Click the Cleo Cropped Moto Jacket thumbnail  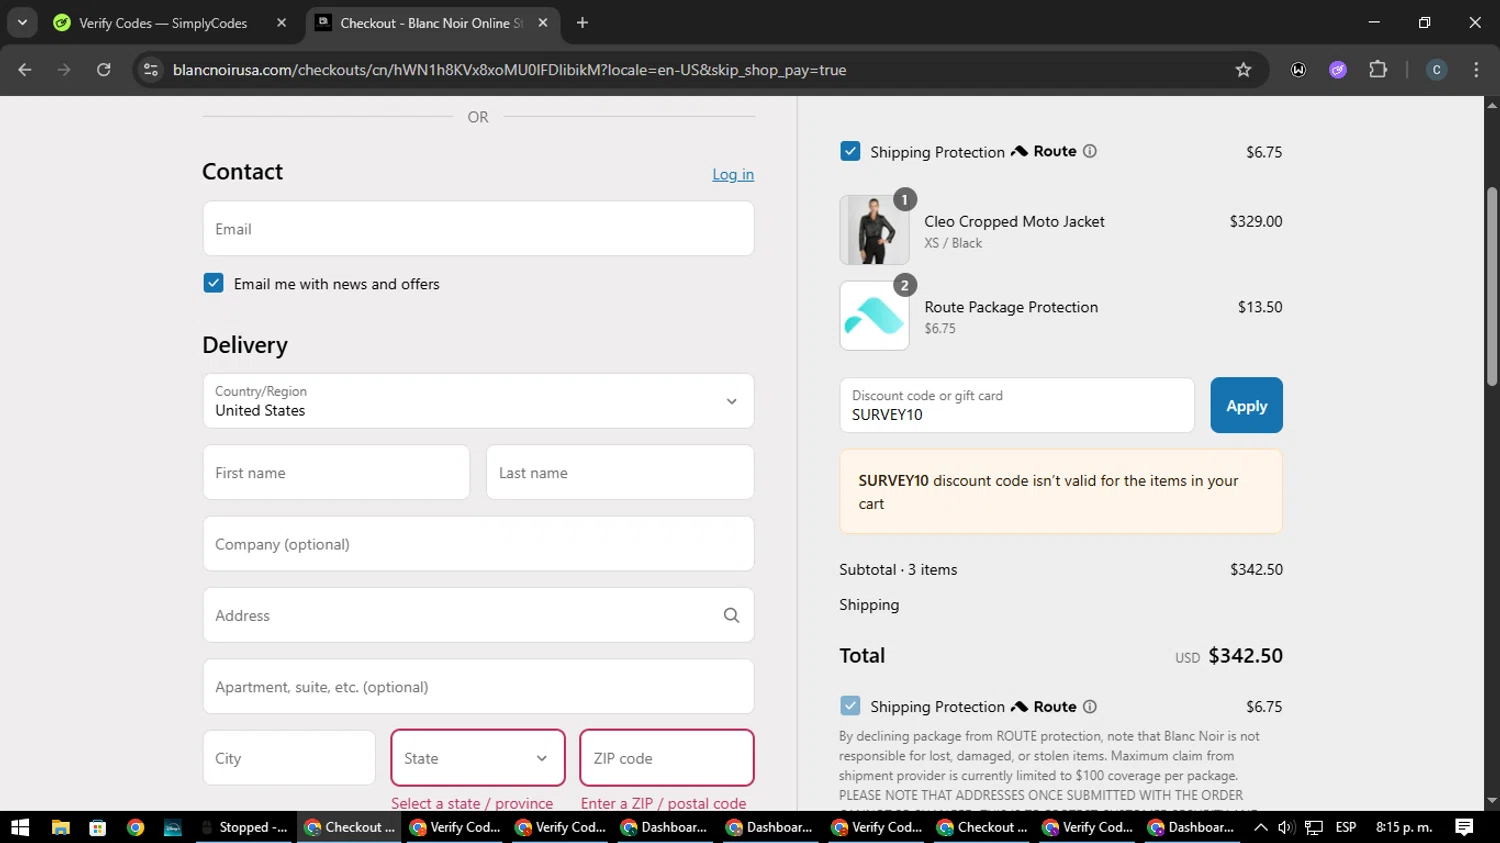tap(874, 230)
